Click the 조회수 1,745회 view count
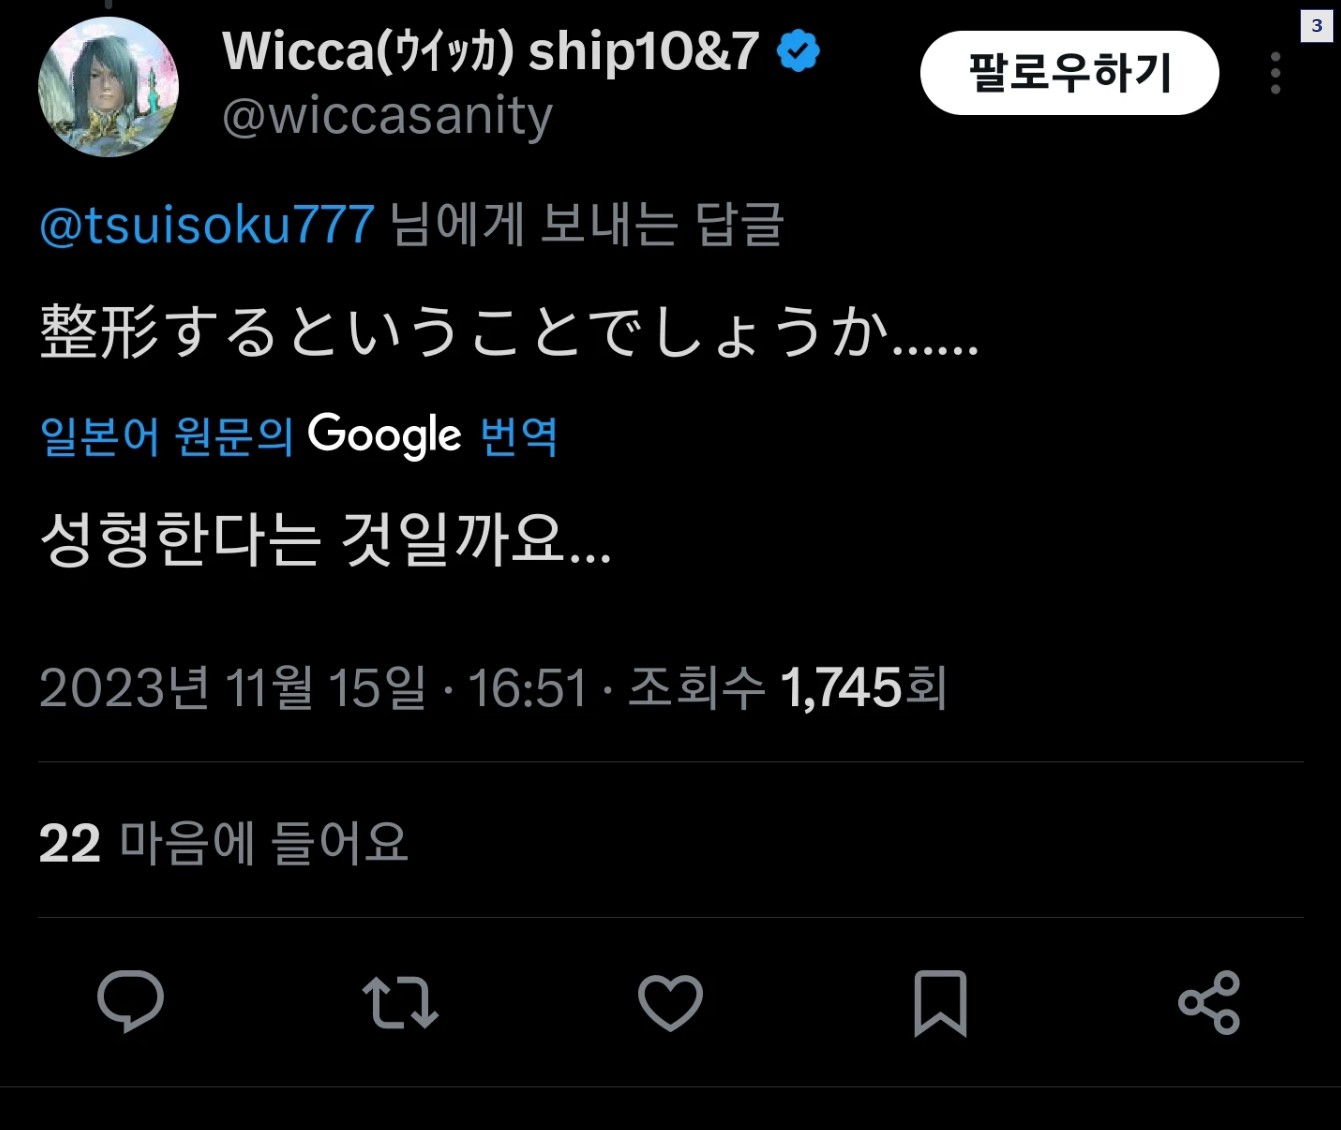 click(786, 688)
